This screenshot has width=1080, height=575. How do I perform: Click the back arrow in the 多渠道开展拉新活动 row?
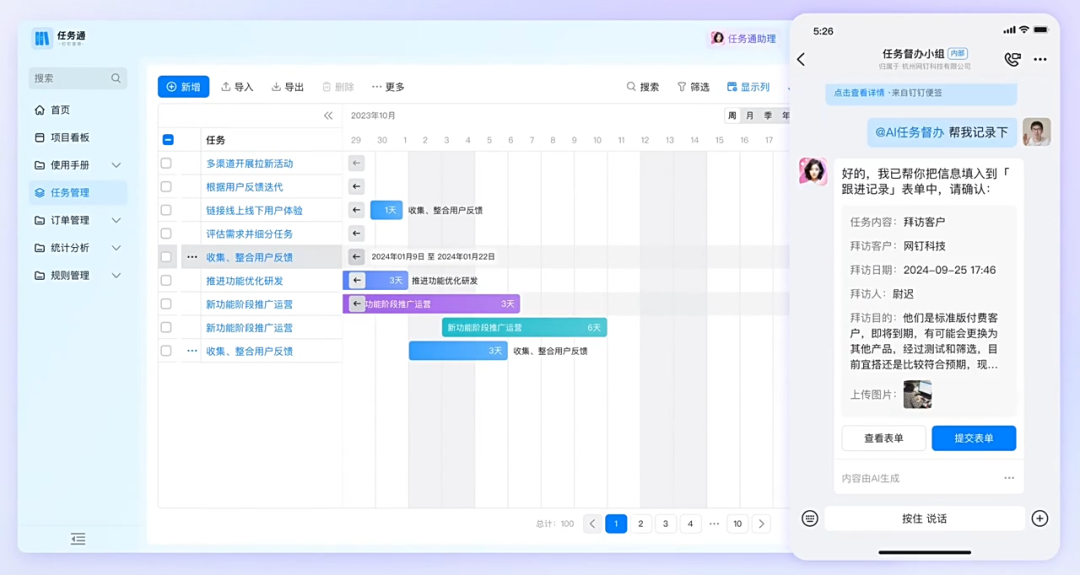[x=356, y=163]
